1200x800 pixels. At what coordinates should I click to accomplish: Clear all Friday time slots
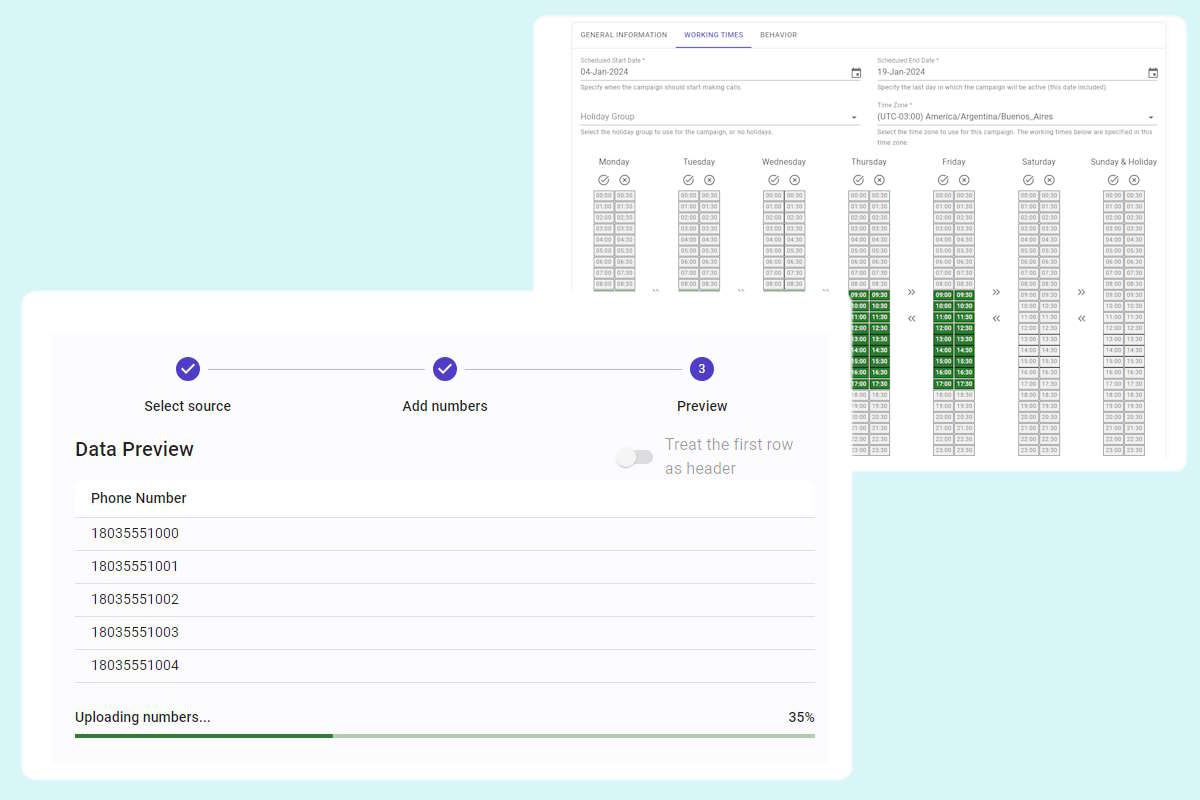tap(965, 180)
